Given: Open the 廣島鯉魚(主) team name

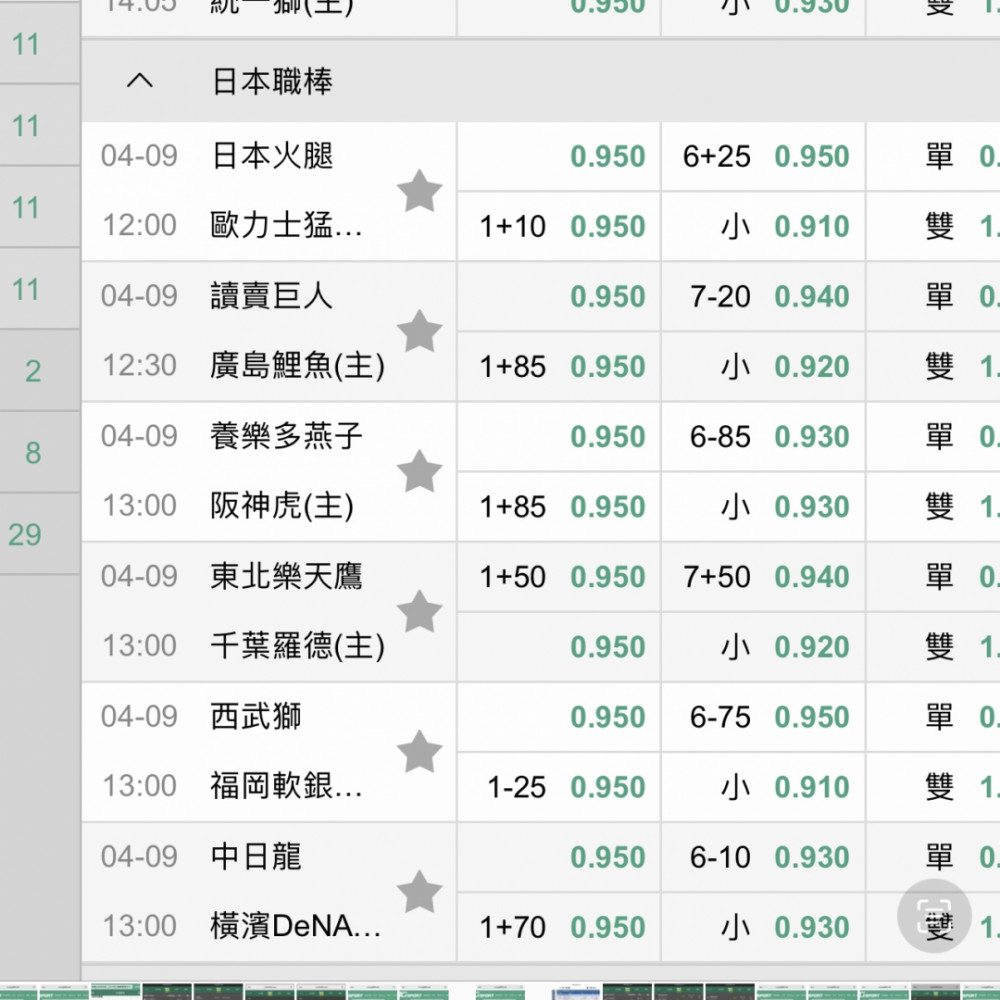Looking at the screenshot, I should [x=298, y=366].
